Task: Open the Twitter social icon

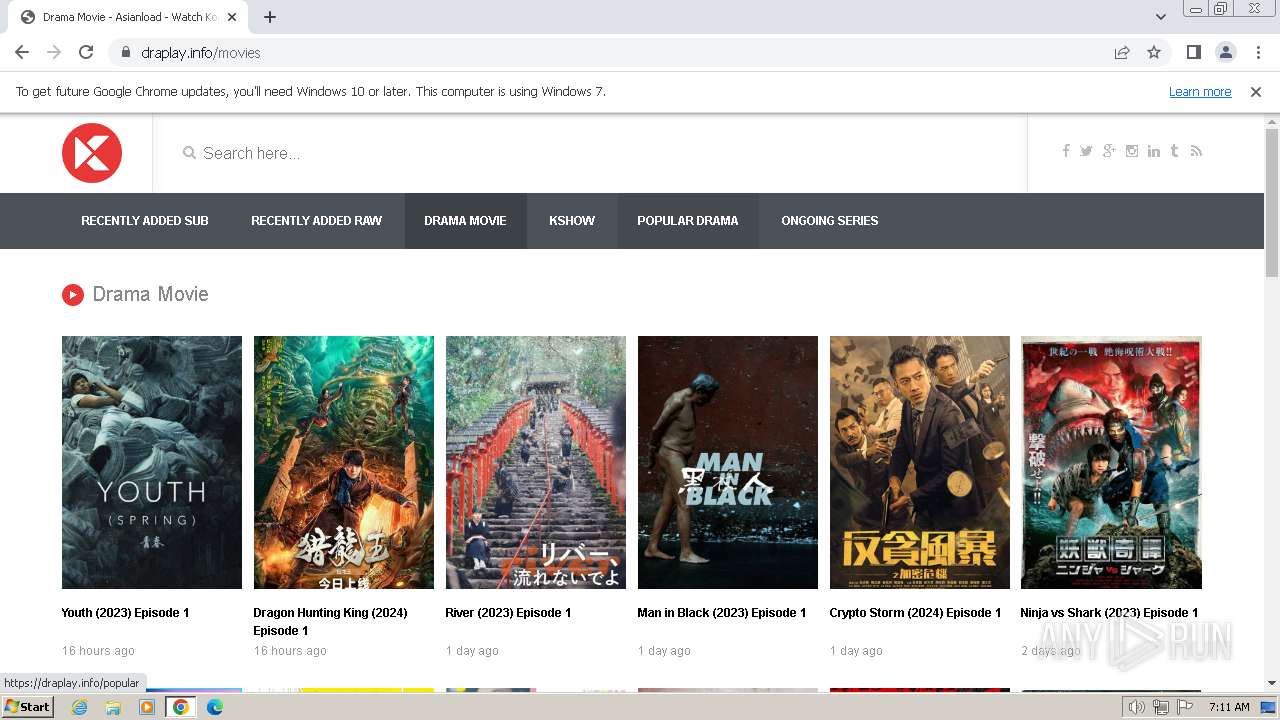Action: pyautogui.click(x=1086, y=151)
